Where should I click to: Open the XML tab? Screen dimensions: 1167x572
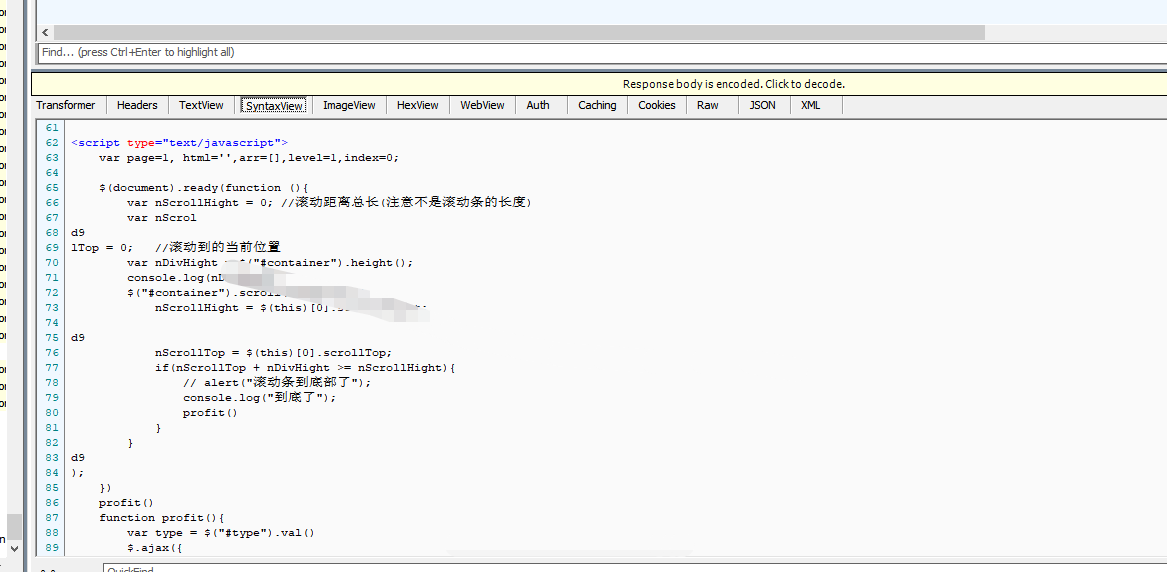coord(810,105)
